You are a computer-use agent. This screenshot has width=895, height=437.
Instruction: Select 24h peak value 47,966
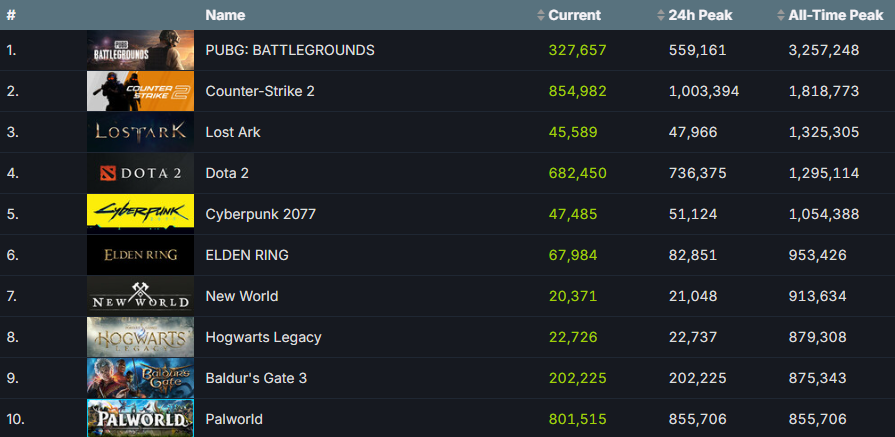(693, 132)
